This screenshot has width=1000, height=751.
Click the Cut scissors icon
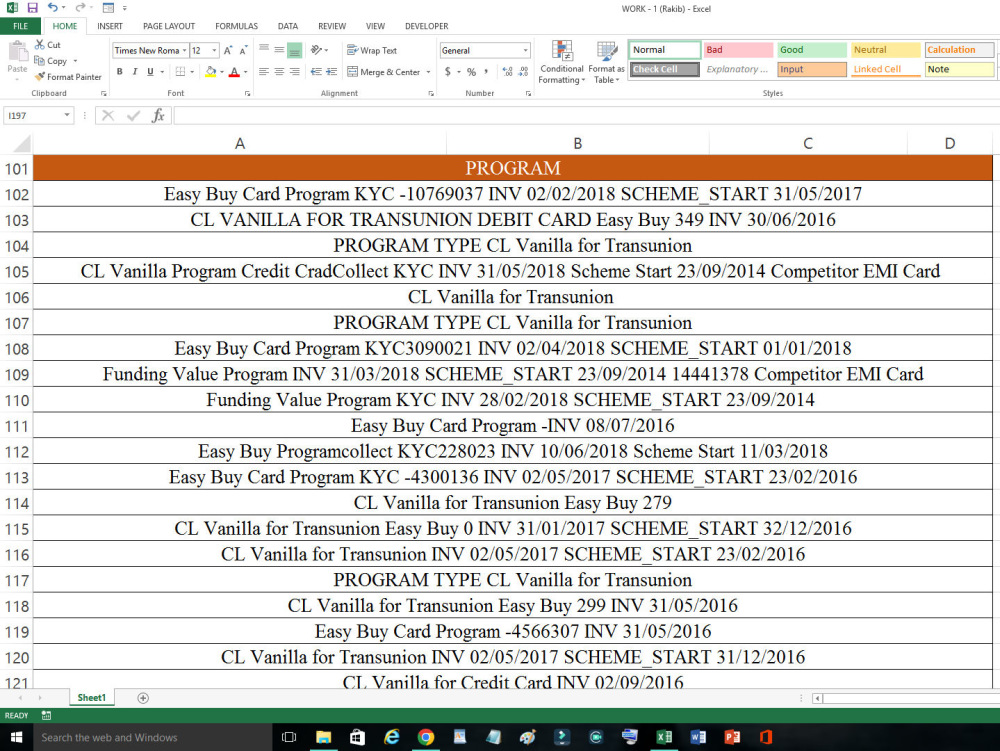point(40,45)
